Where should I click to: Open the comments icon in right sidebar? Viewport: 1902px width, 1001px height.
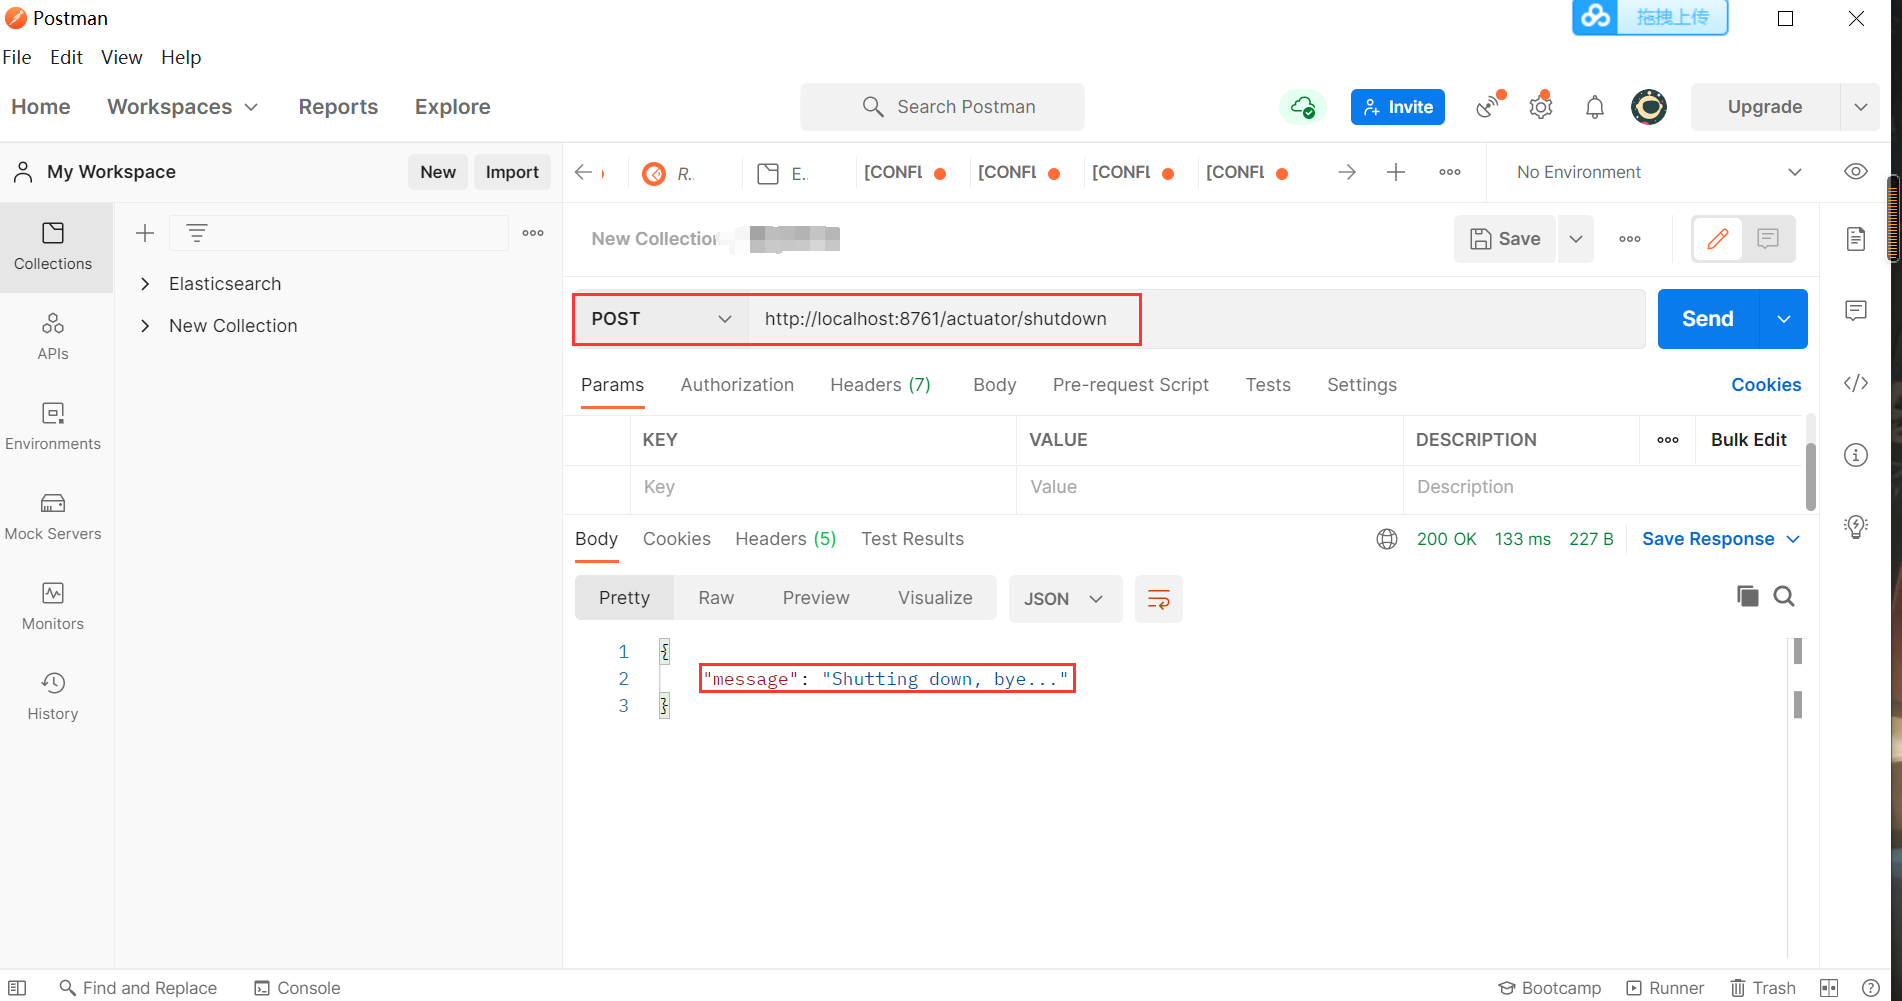1856,311
